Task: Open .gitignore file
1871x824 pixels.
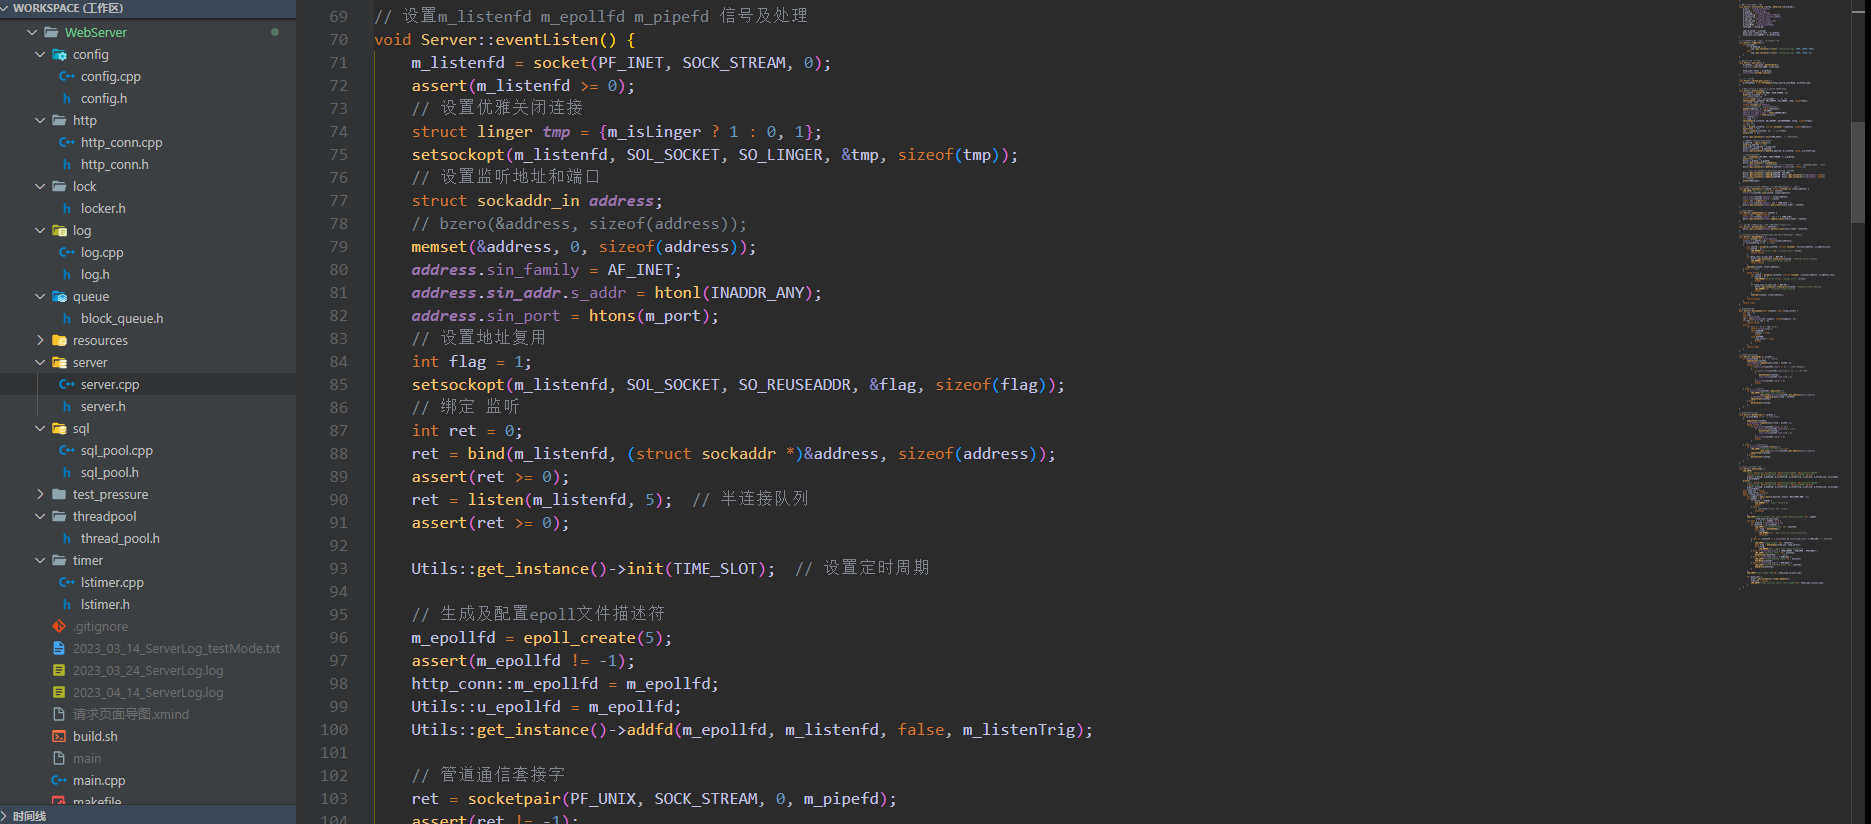Action: (x=100, y=626)
